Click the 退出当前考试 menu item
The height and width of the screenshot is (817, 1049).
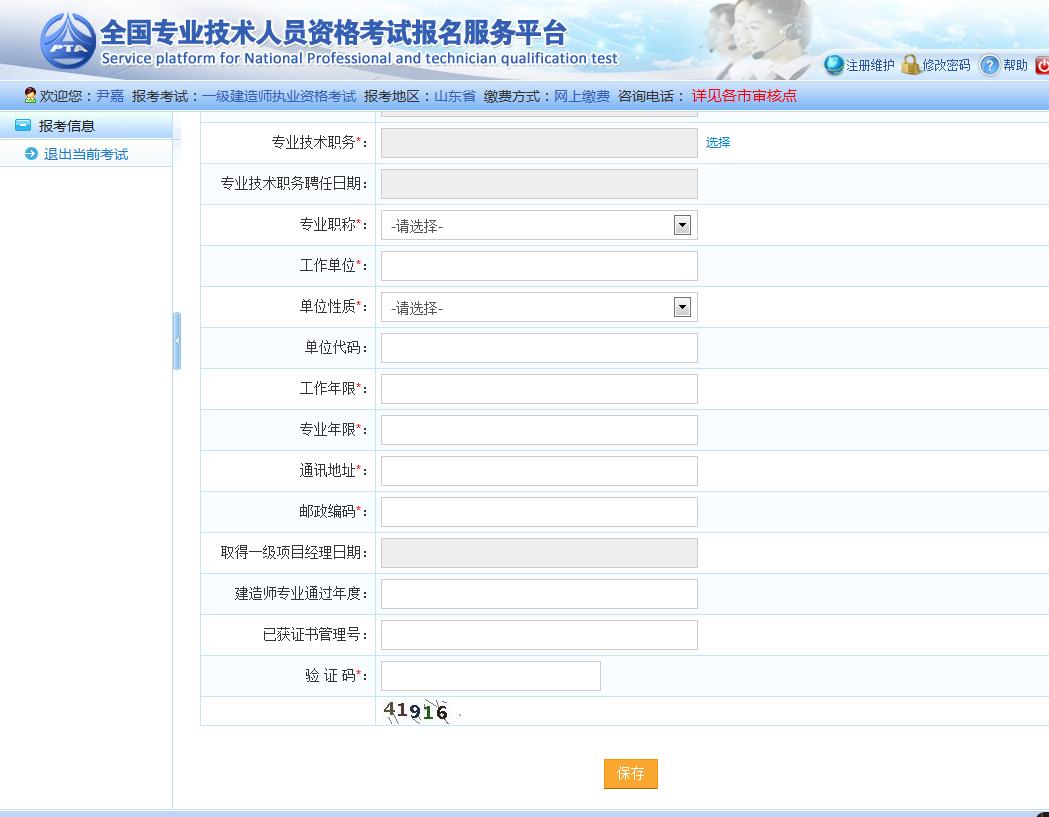pyautogui.click(x=86, y=154)
